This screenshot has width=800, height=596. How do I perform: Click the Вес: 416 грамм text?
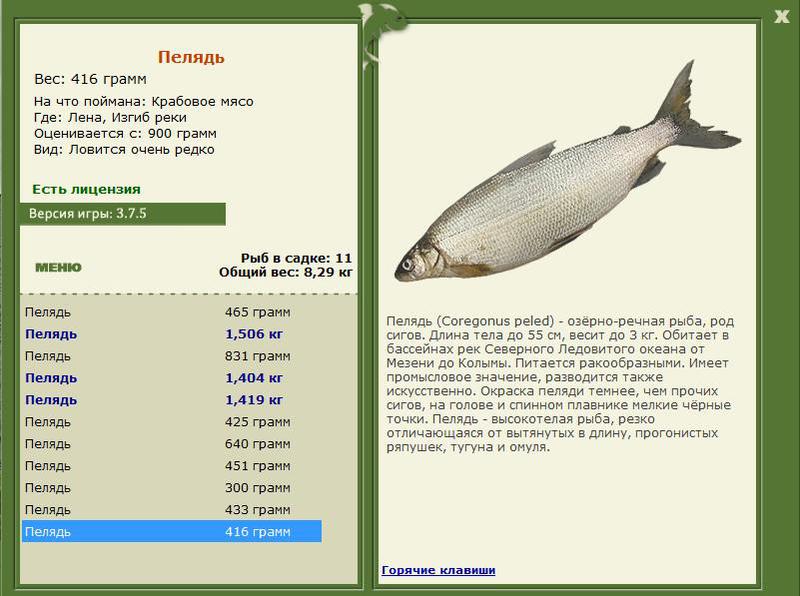(90, 79)
